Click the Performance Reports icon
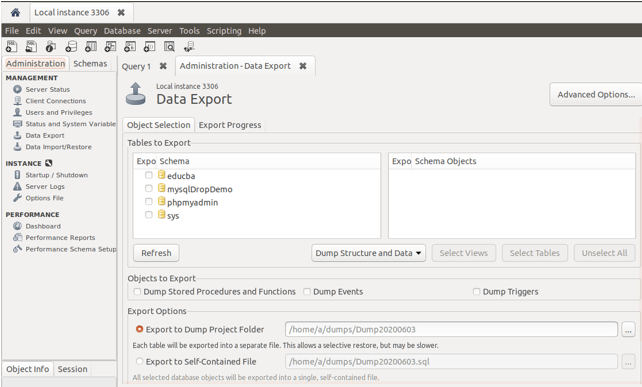642x387 pixels. 17,237
